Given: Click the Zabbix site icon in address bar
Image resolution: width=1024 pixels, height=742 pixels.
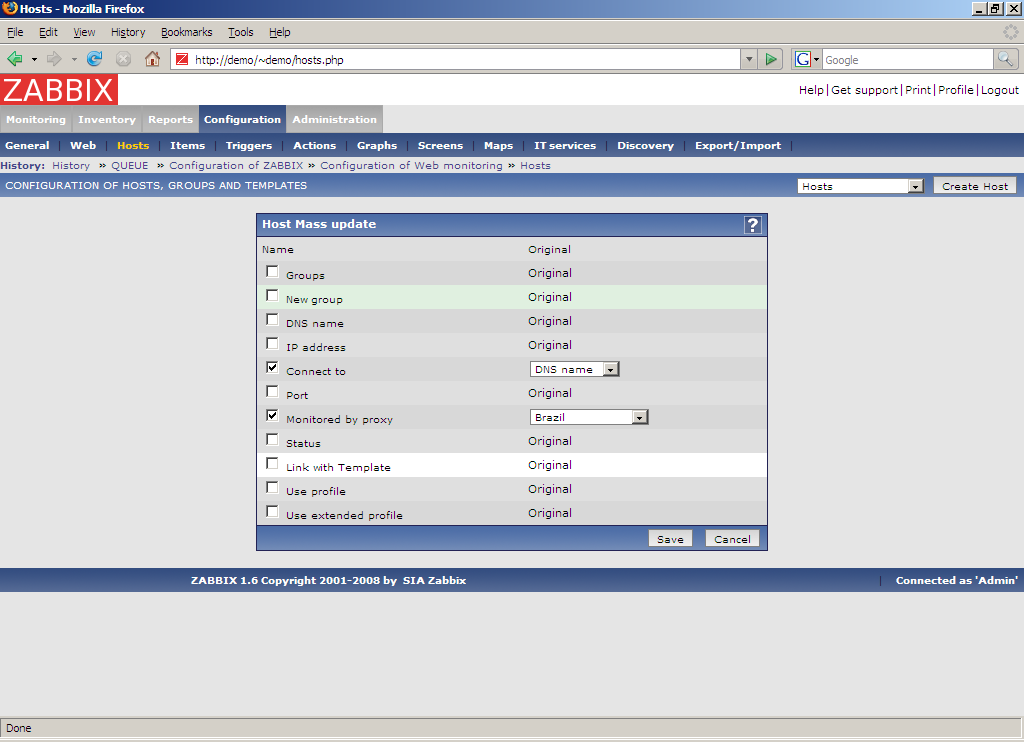Looking at the screenshot, I should coord(182,59).
